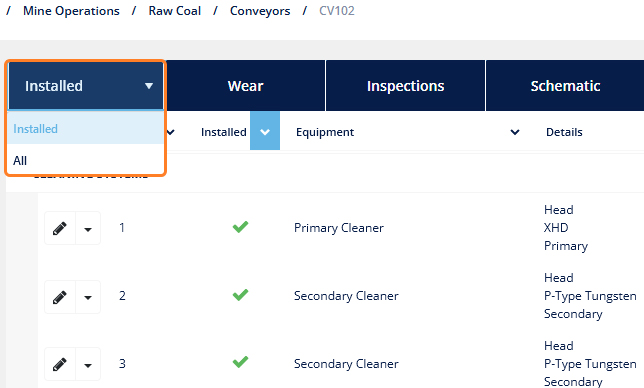
Task: Switch to the Schematic tab
Action: (x=565, y=86)
